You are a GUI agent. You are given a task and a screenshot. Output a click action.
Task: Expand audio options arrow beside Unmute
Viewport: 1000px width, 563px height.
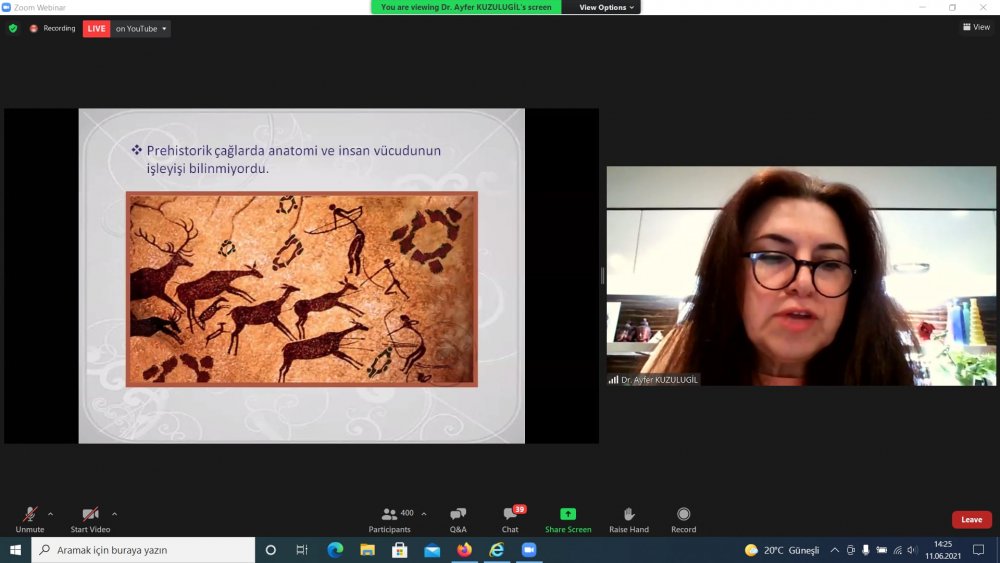coord(51,514)
